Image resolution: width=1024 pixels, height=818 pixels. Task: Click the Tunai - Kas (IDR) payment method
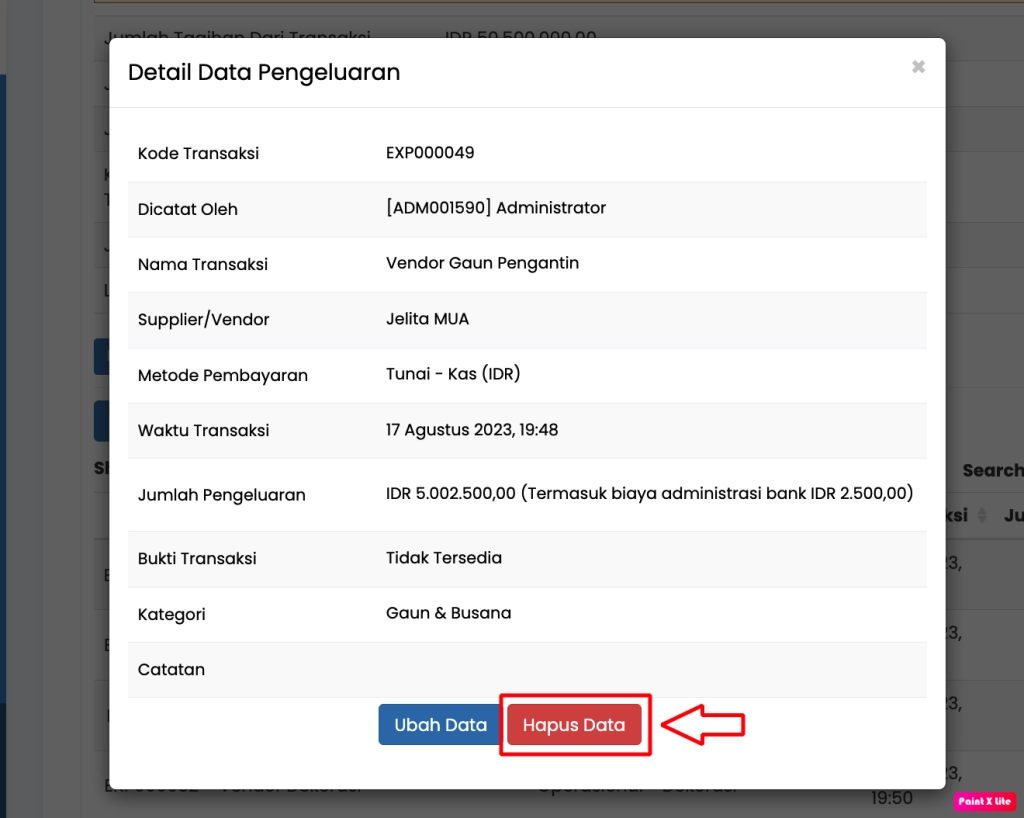coord(453,374)
